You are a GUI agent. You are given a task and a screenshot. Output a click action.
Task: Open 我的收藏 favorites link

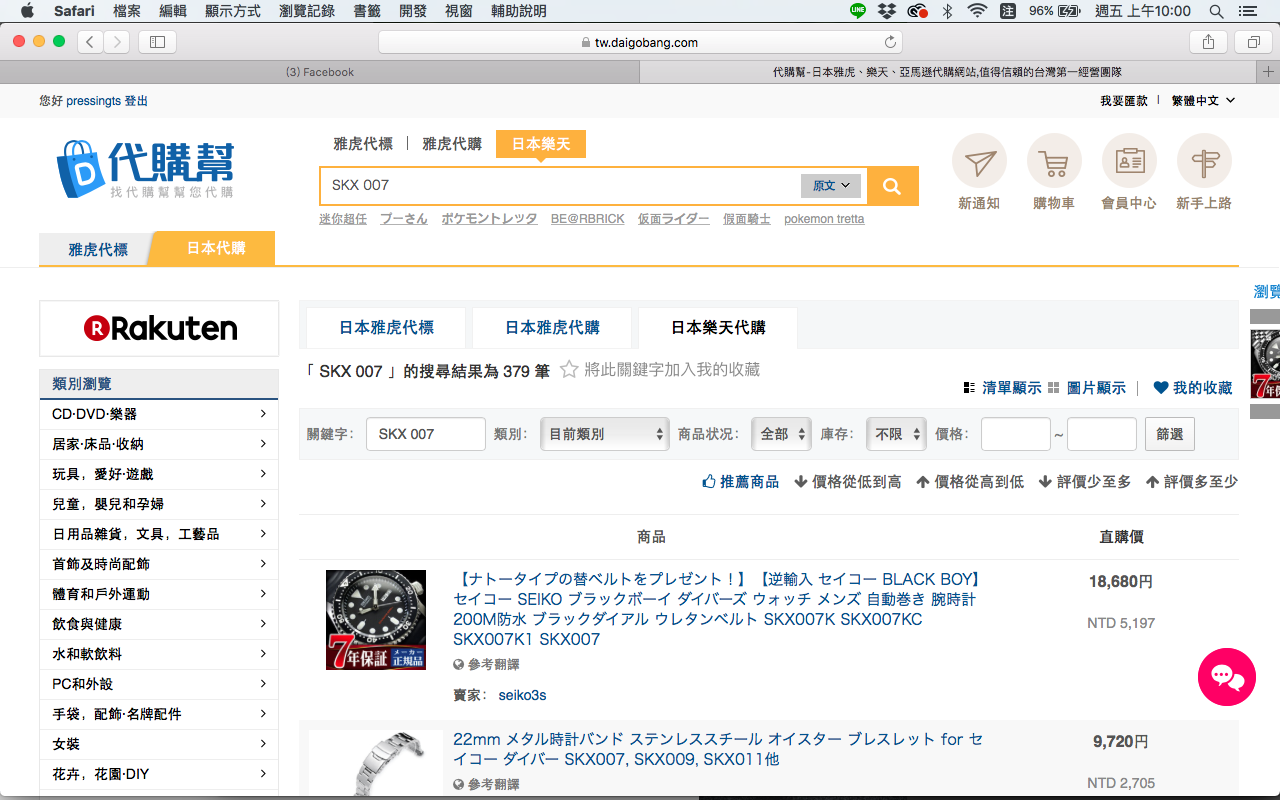tap(1193, 388)
